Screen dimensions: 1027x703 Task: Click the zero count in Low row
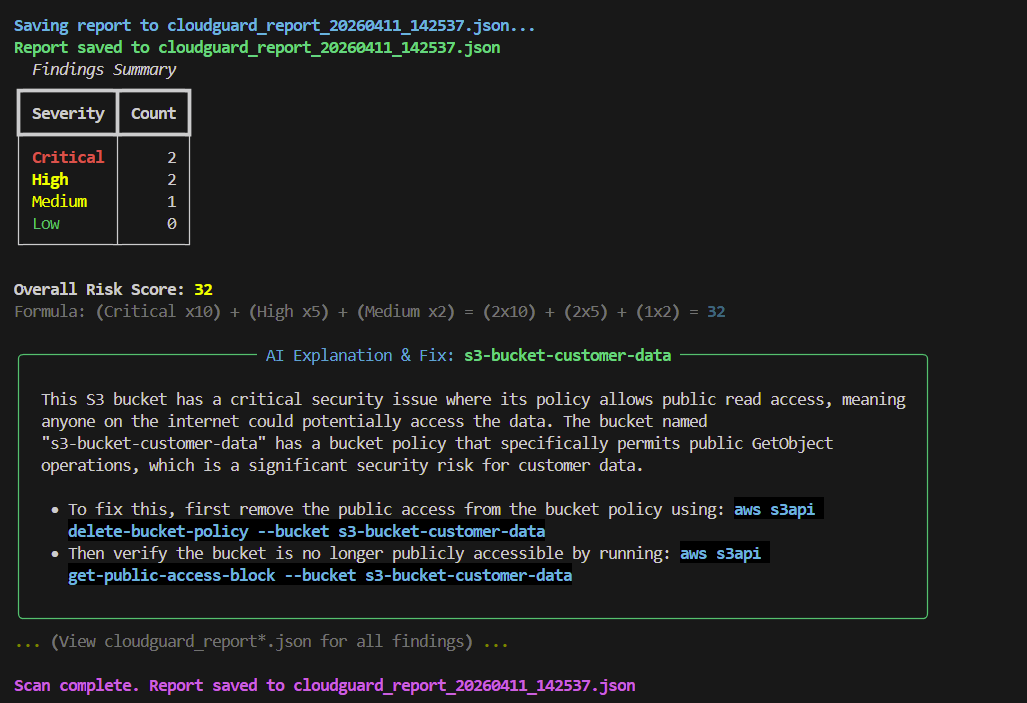(x=171, y=223)
